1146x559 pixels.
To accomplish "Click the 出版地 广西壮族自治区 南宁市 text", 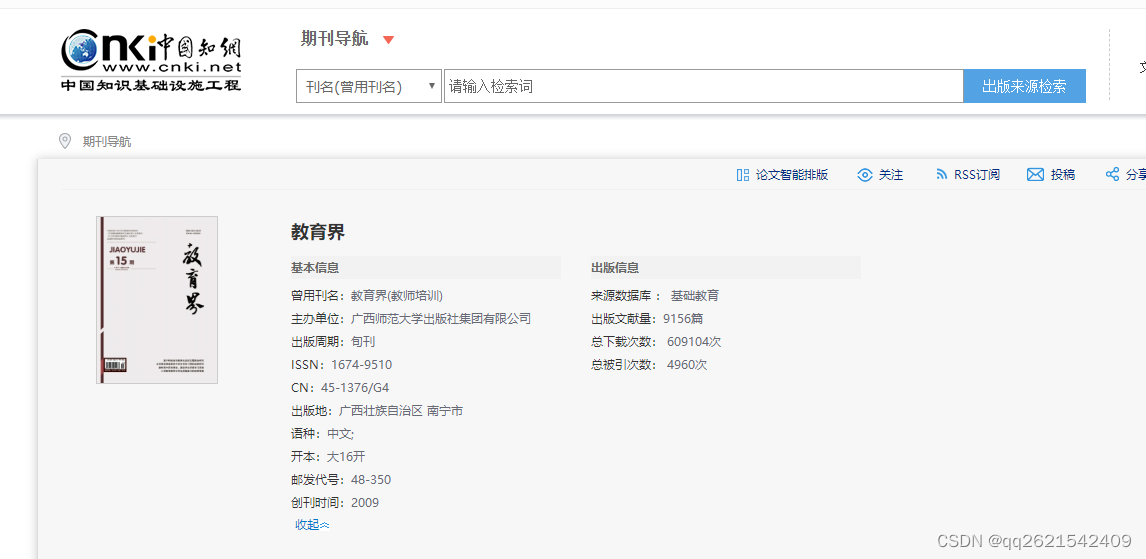I will [x=377, y=411].
